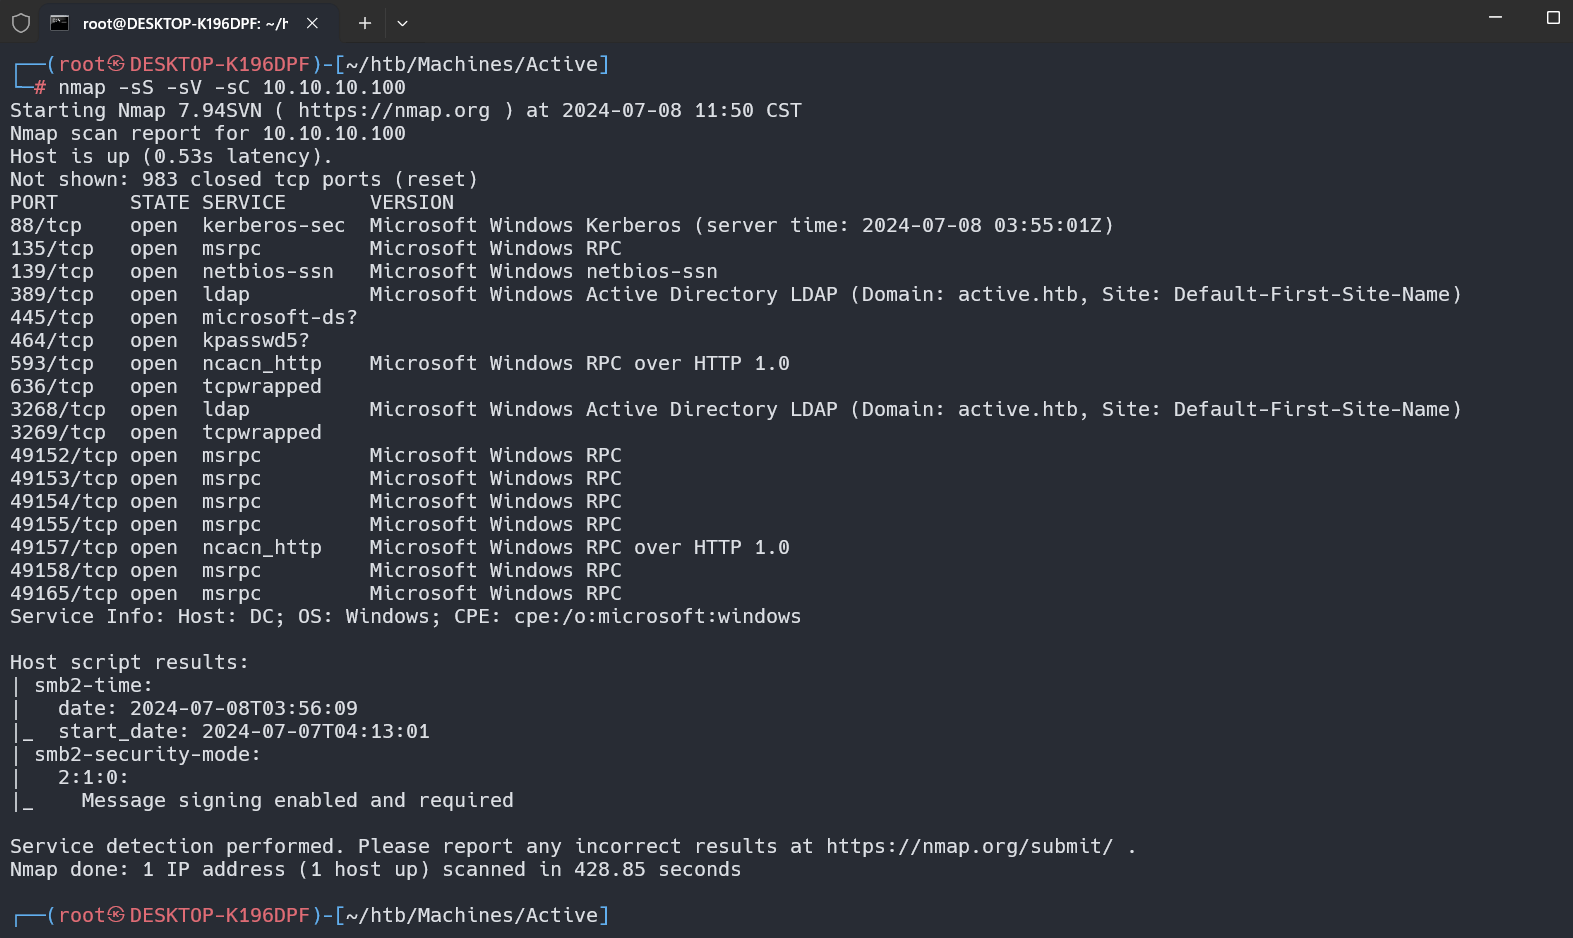Viewport: 1573px width, 938px height.
Task: Click the VERSION column header
Action: pyautogui.click(x=411, y=203)
